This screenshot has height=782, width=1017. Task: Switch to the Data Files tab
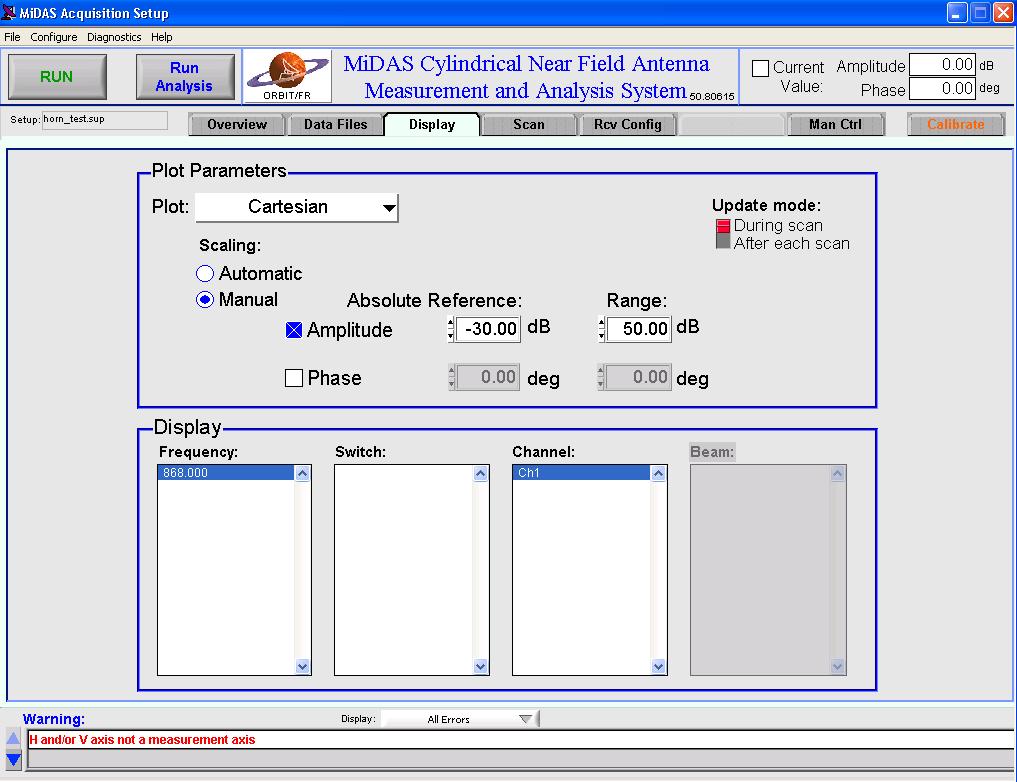click(335, 124)
